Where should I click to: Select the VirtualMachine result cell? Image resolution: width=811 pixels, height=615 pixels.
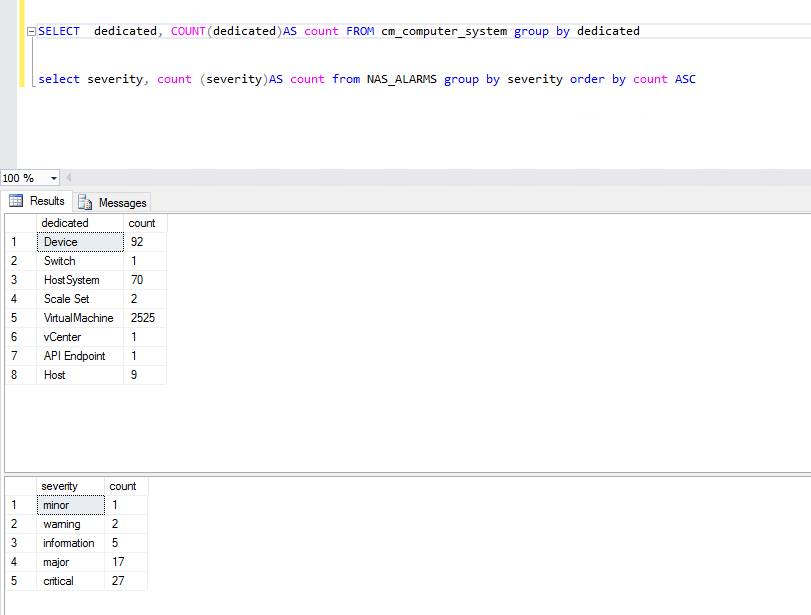(x=78, y=317)
